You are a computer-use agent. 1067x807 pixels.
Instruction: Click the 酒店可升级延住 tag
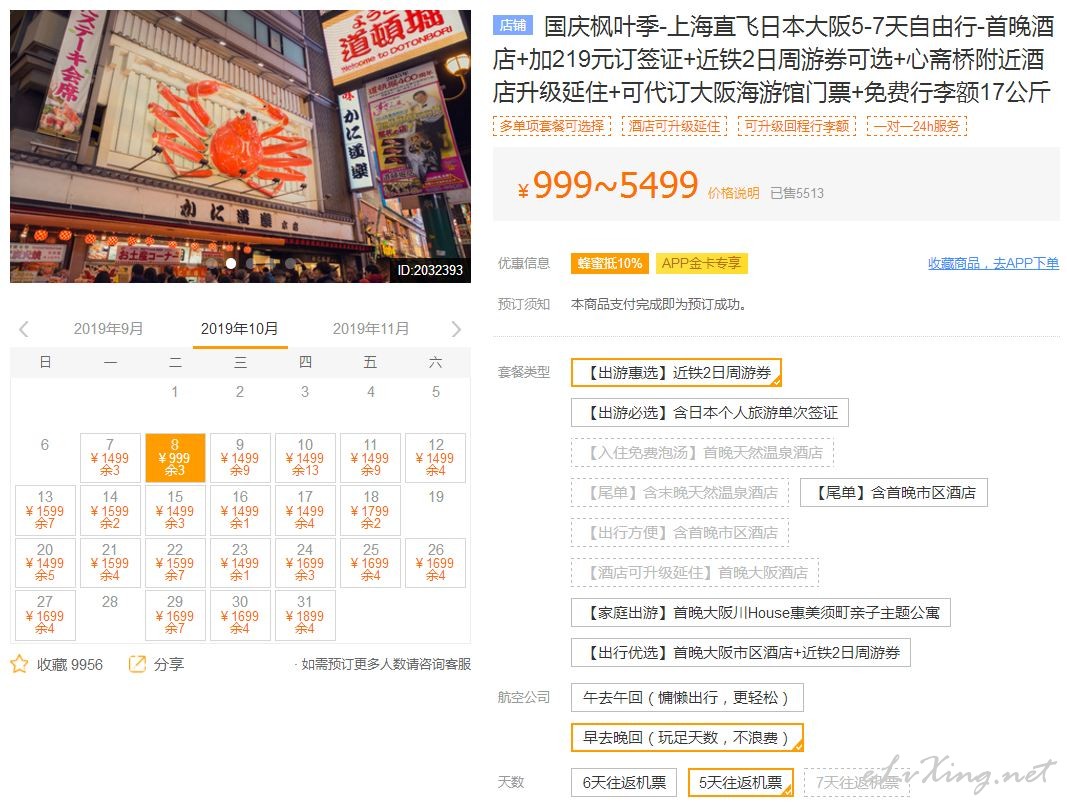[674, 126]
